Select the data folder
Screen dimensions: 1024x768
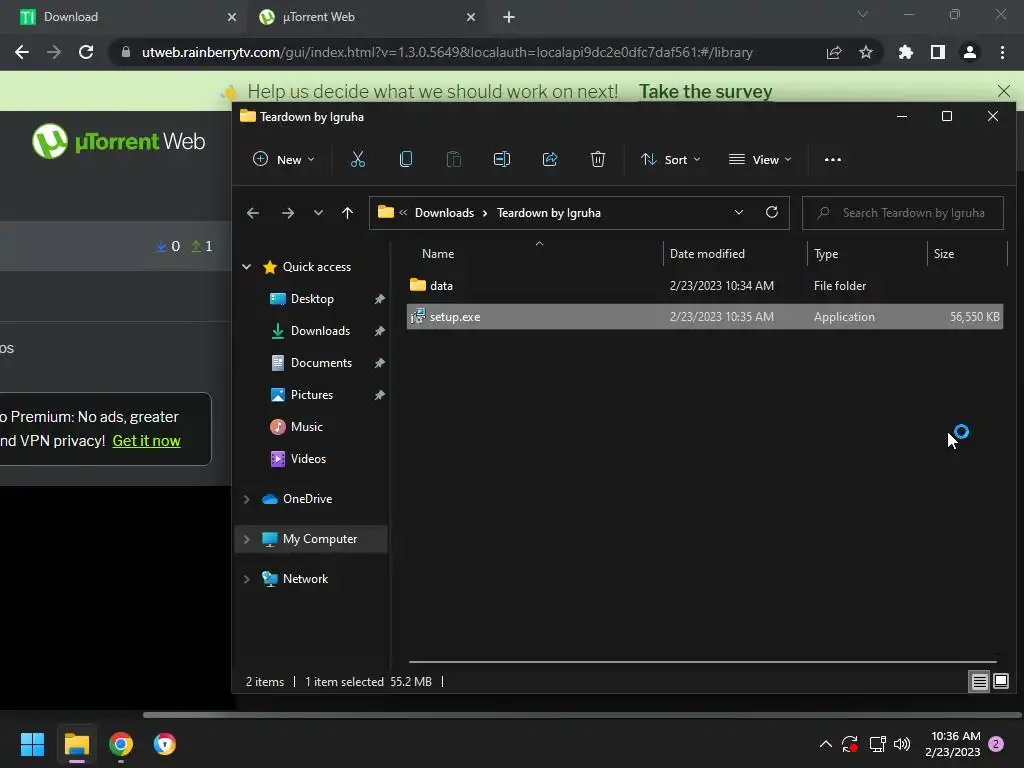click(705, 285)
